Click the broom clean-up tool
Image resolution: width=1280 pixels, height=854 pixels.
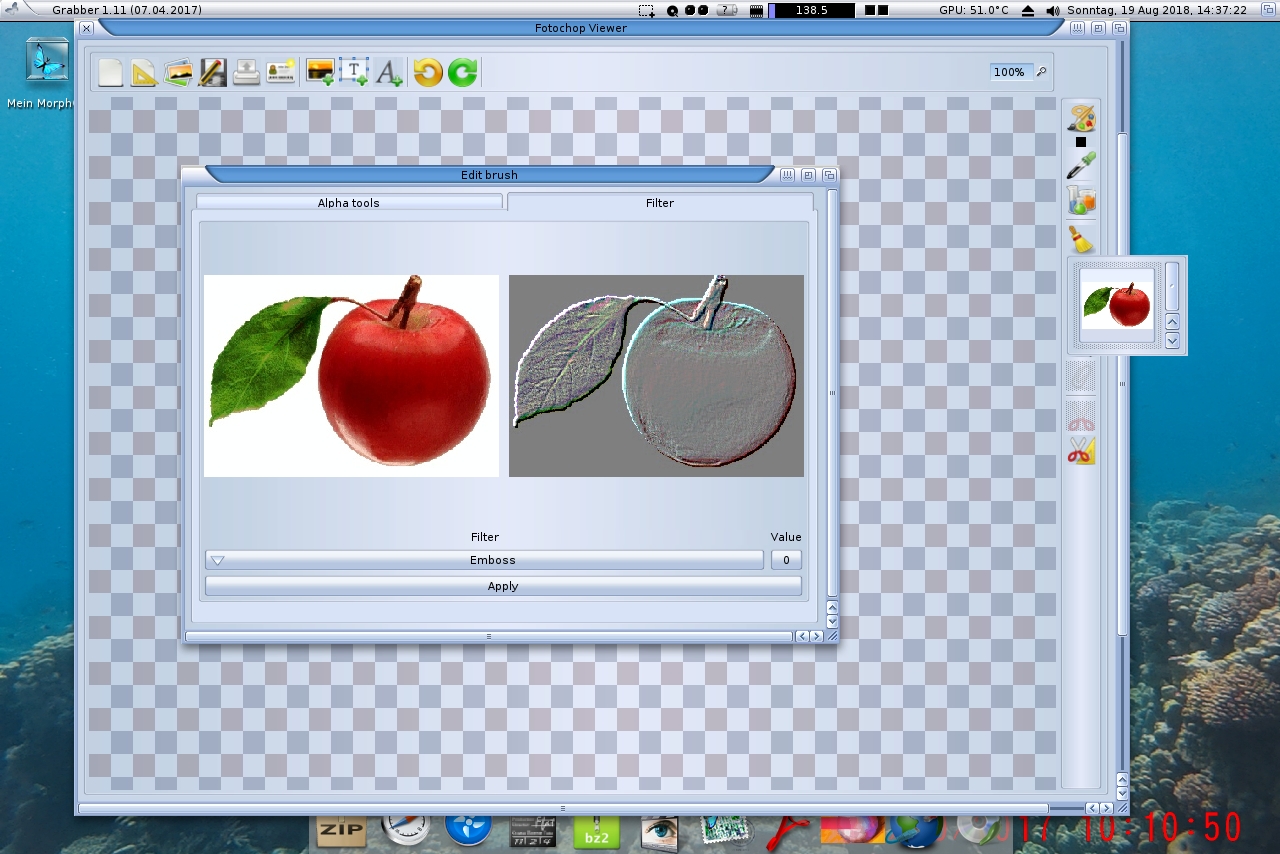1081,239
